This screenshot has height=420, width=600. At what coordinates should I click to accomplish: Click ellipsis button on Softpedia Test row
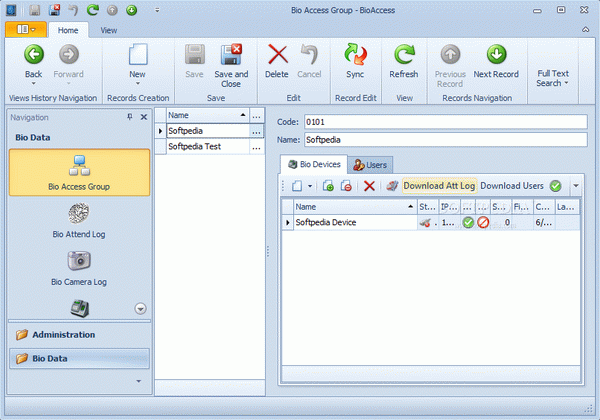tap(256, 147)
